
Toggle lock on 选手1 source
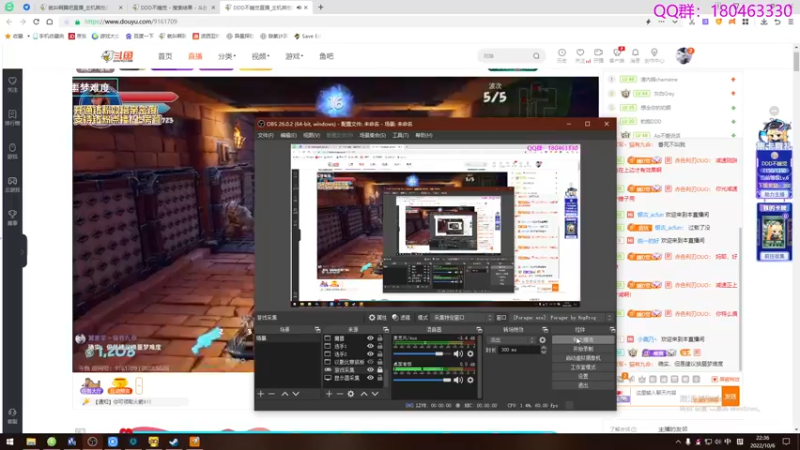[380, 346]
